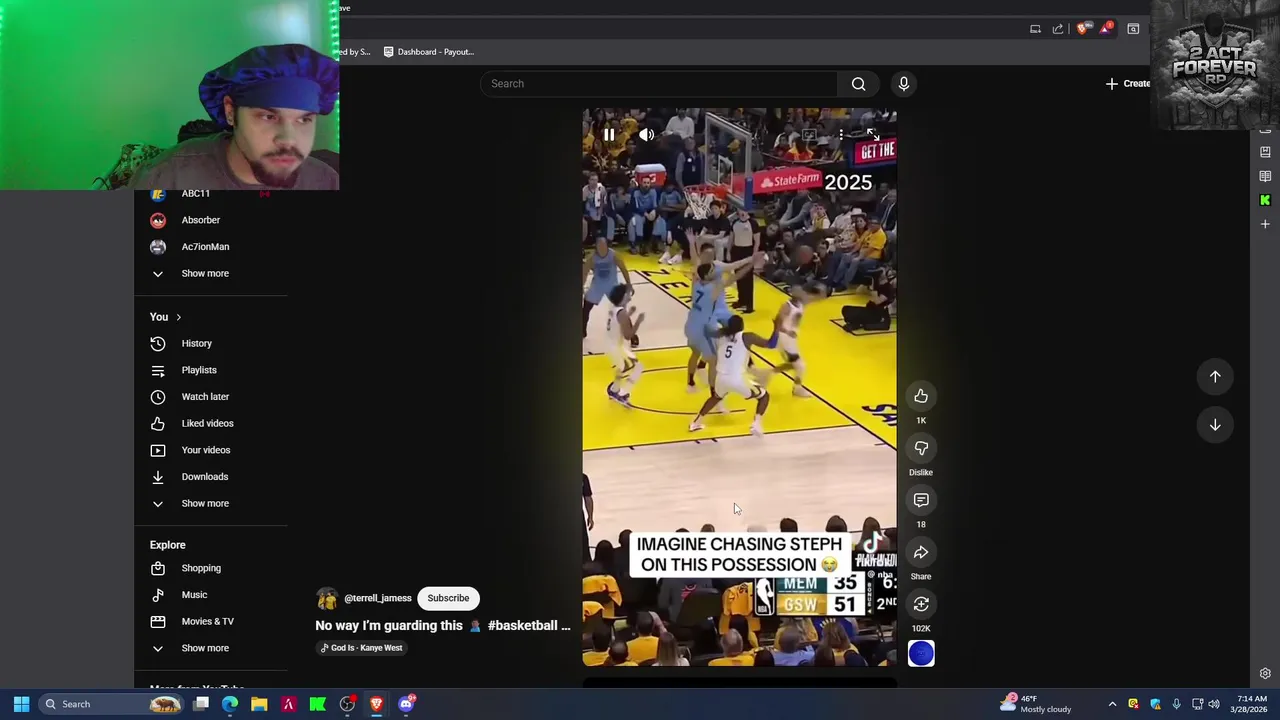Click install app icon in address bar
The height and width of the screenshot is (720, 1280).
point(1035,29)
